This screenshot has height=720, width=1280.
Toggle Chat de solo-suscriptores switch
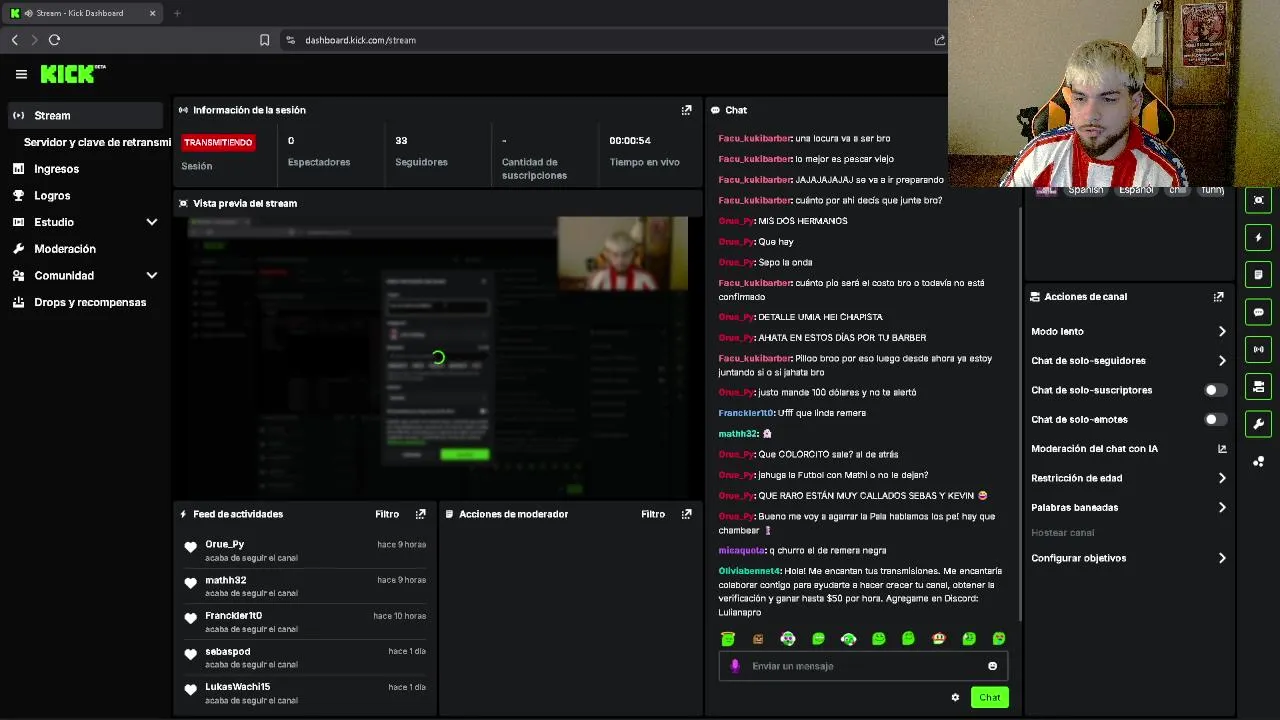(x=1214, y=390)
